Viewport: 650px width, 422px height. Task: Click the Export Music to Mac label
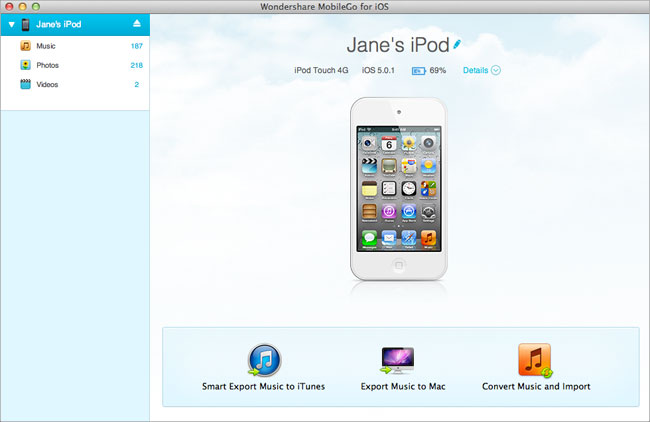pos(403,386)
